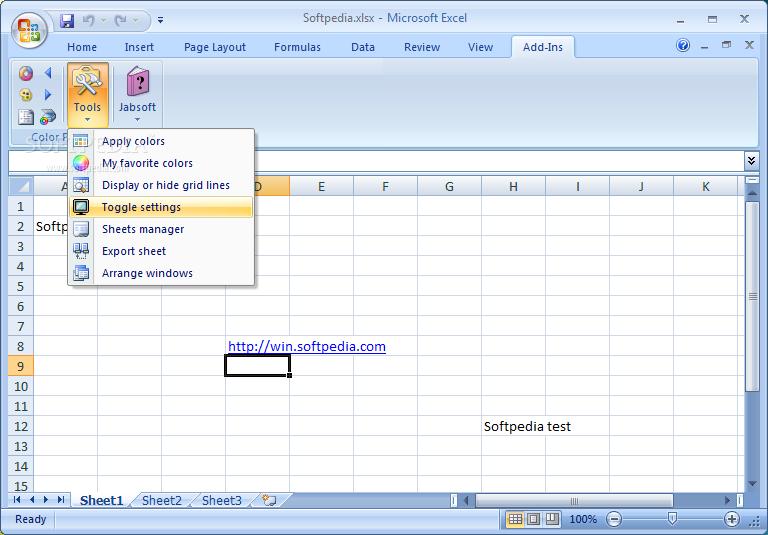
Task: Open Undo history dropdown arrow
Action: [103, 21]
